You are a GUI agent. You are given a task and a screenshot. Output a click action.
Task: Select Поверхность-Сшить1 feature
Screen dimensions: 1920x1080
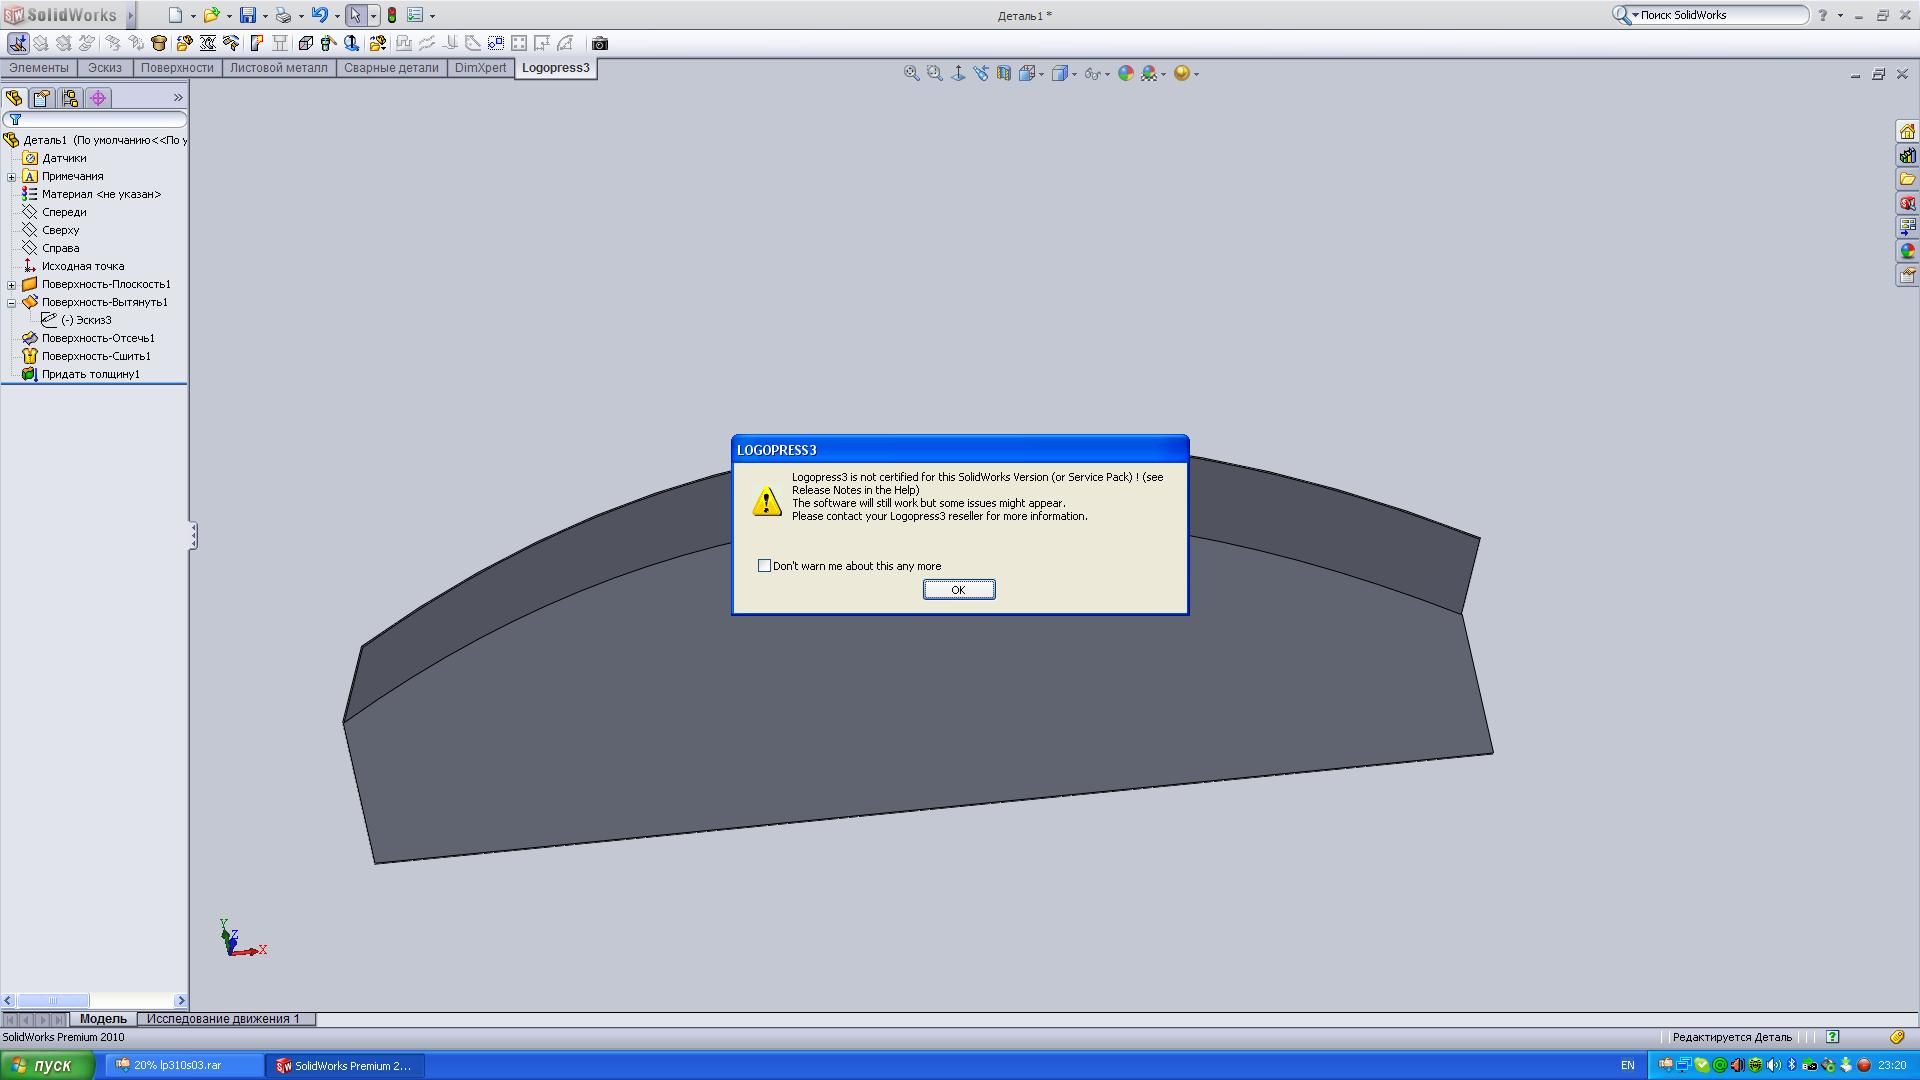96,356
